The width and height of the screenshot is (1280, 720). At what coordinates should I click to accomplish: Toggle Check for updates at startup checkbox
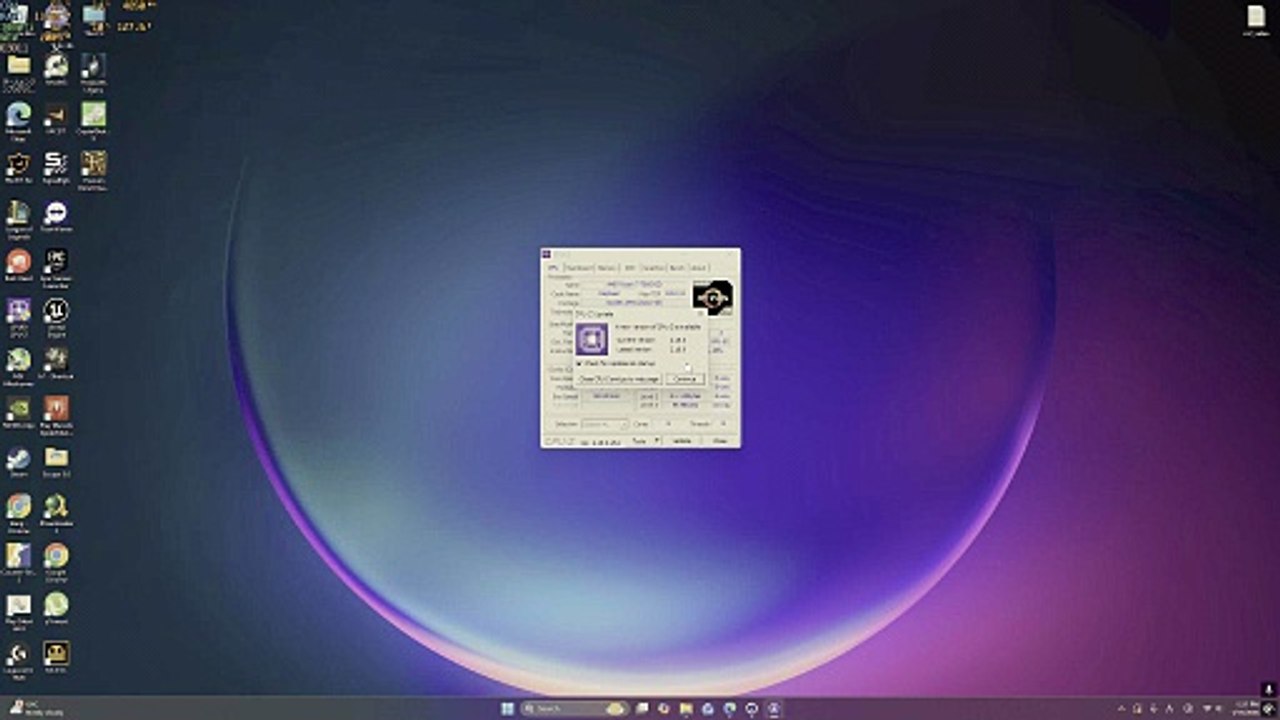click(579, 363)
